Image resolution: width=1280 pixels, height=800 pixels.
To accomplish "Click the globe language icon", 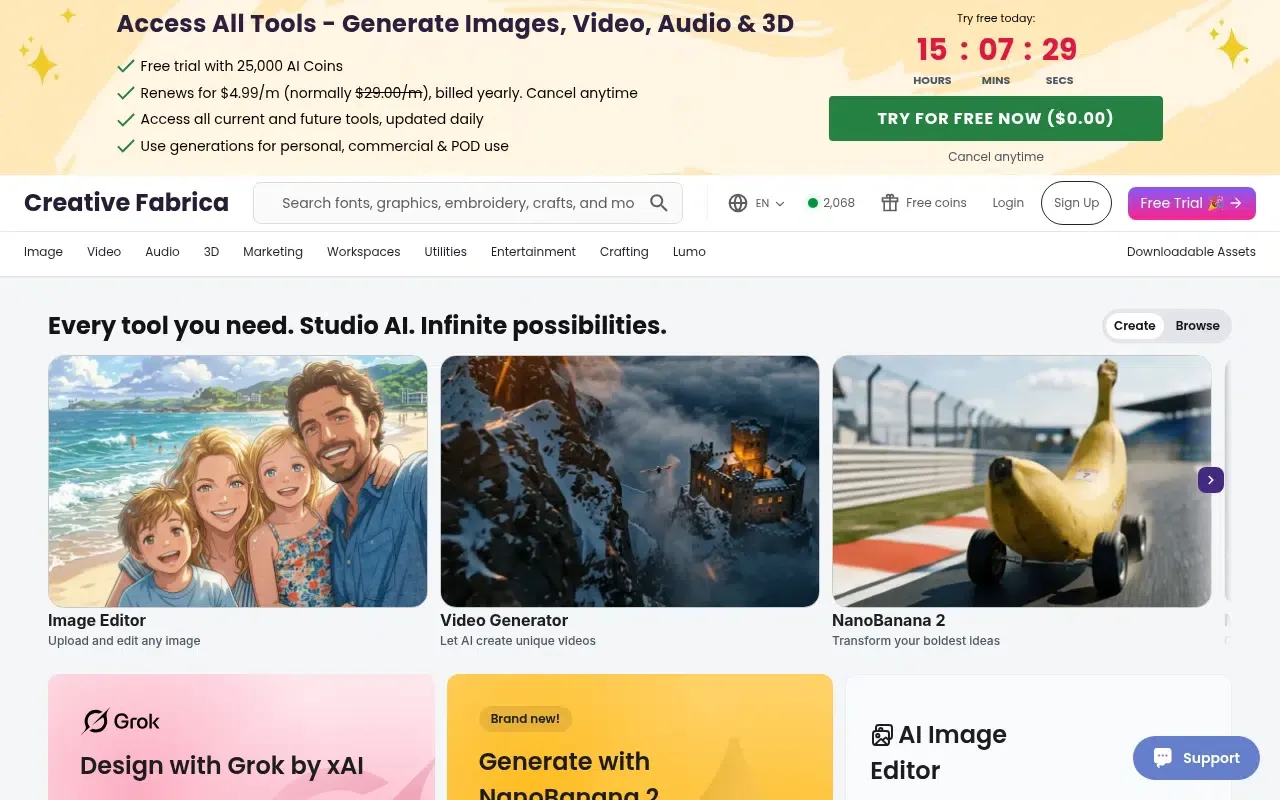I will [x=738, y=203].
